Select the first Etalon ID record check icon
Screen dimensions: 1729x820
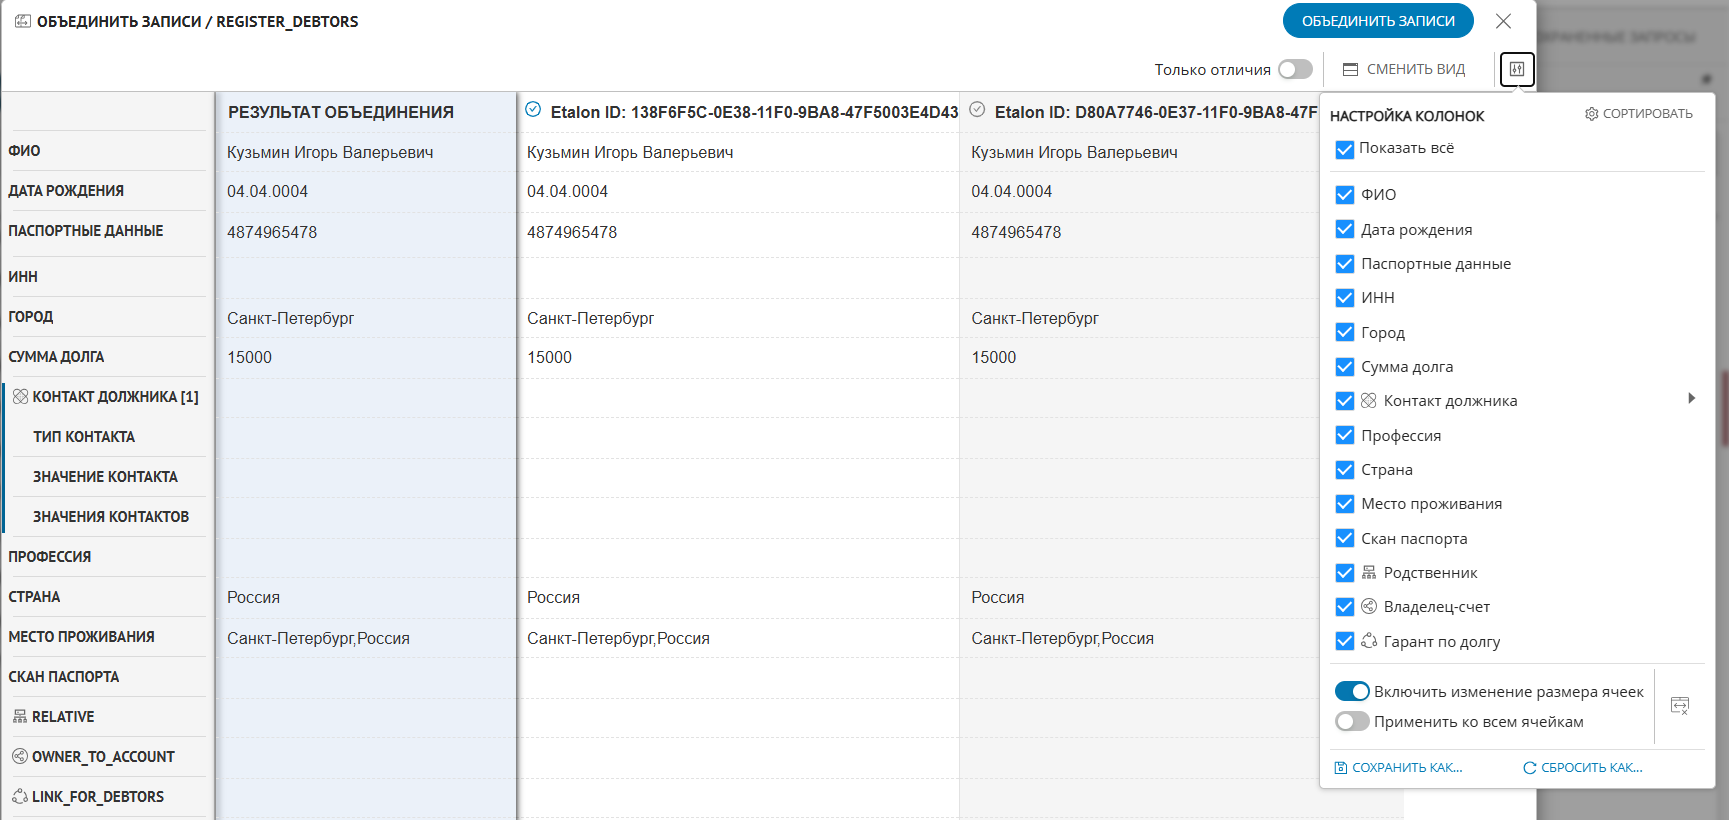(x=533, y=110)
